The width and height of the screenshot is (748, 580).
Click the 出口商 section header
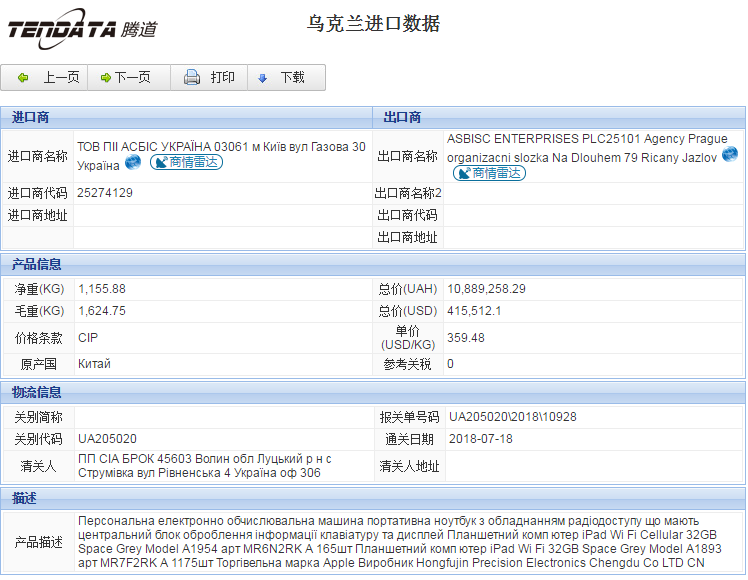click(402, 118)
